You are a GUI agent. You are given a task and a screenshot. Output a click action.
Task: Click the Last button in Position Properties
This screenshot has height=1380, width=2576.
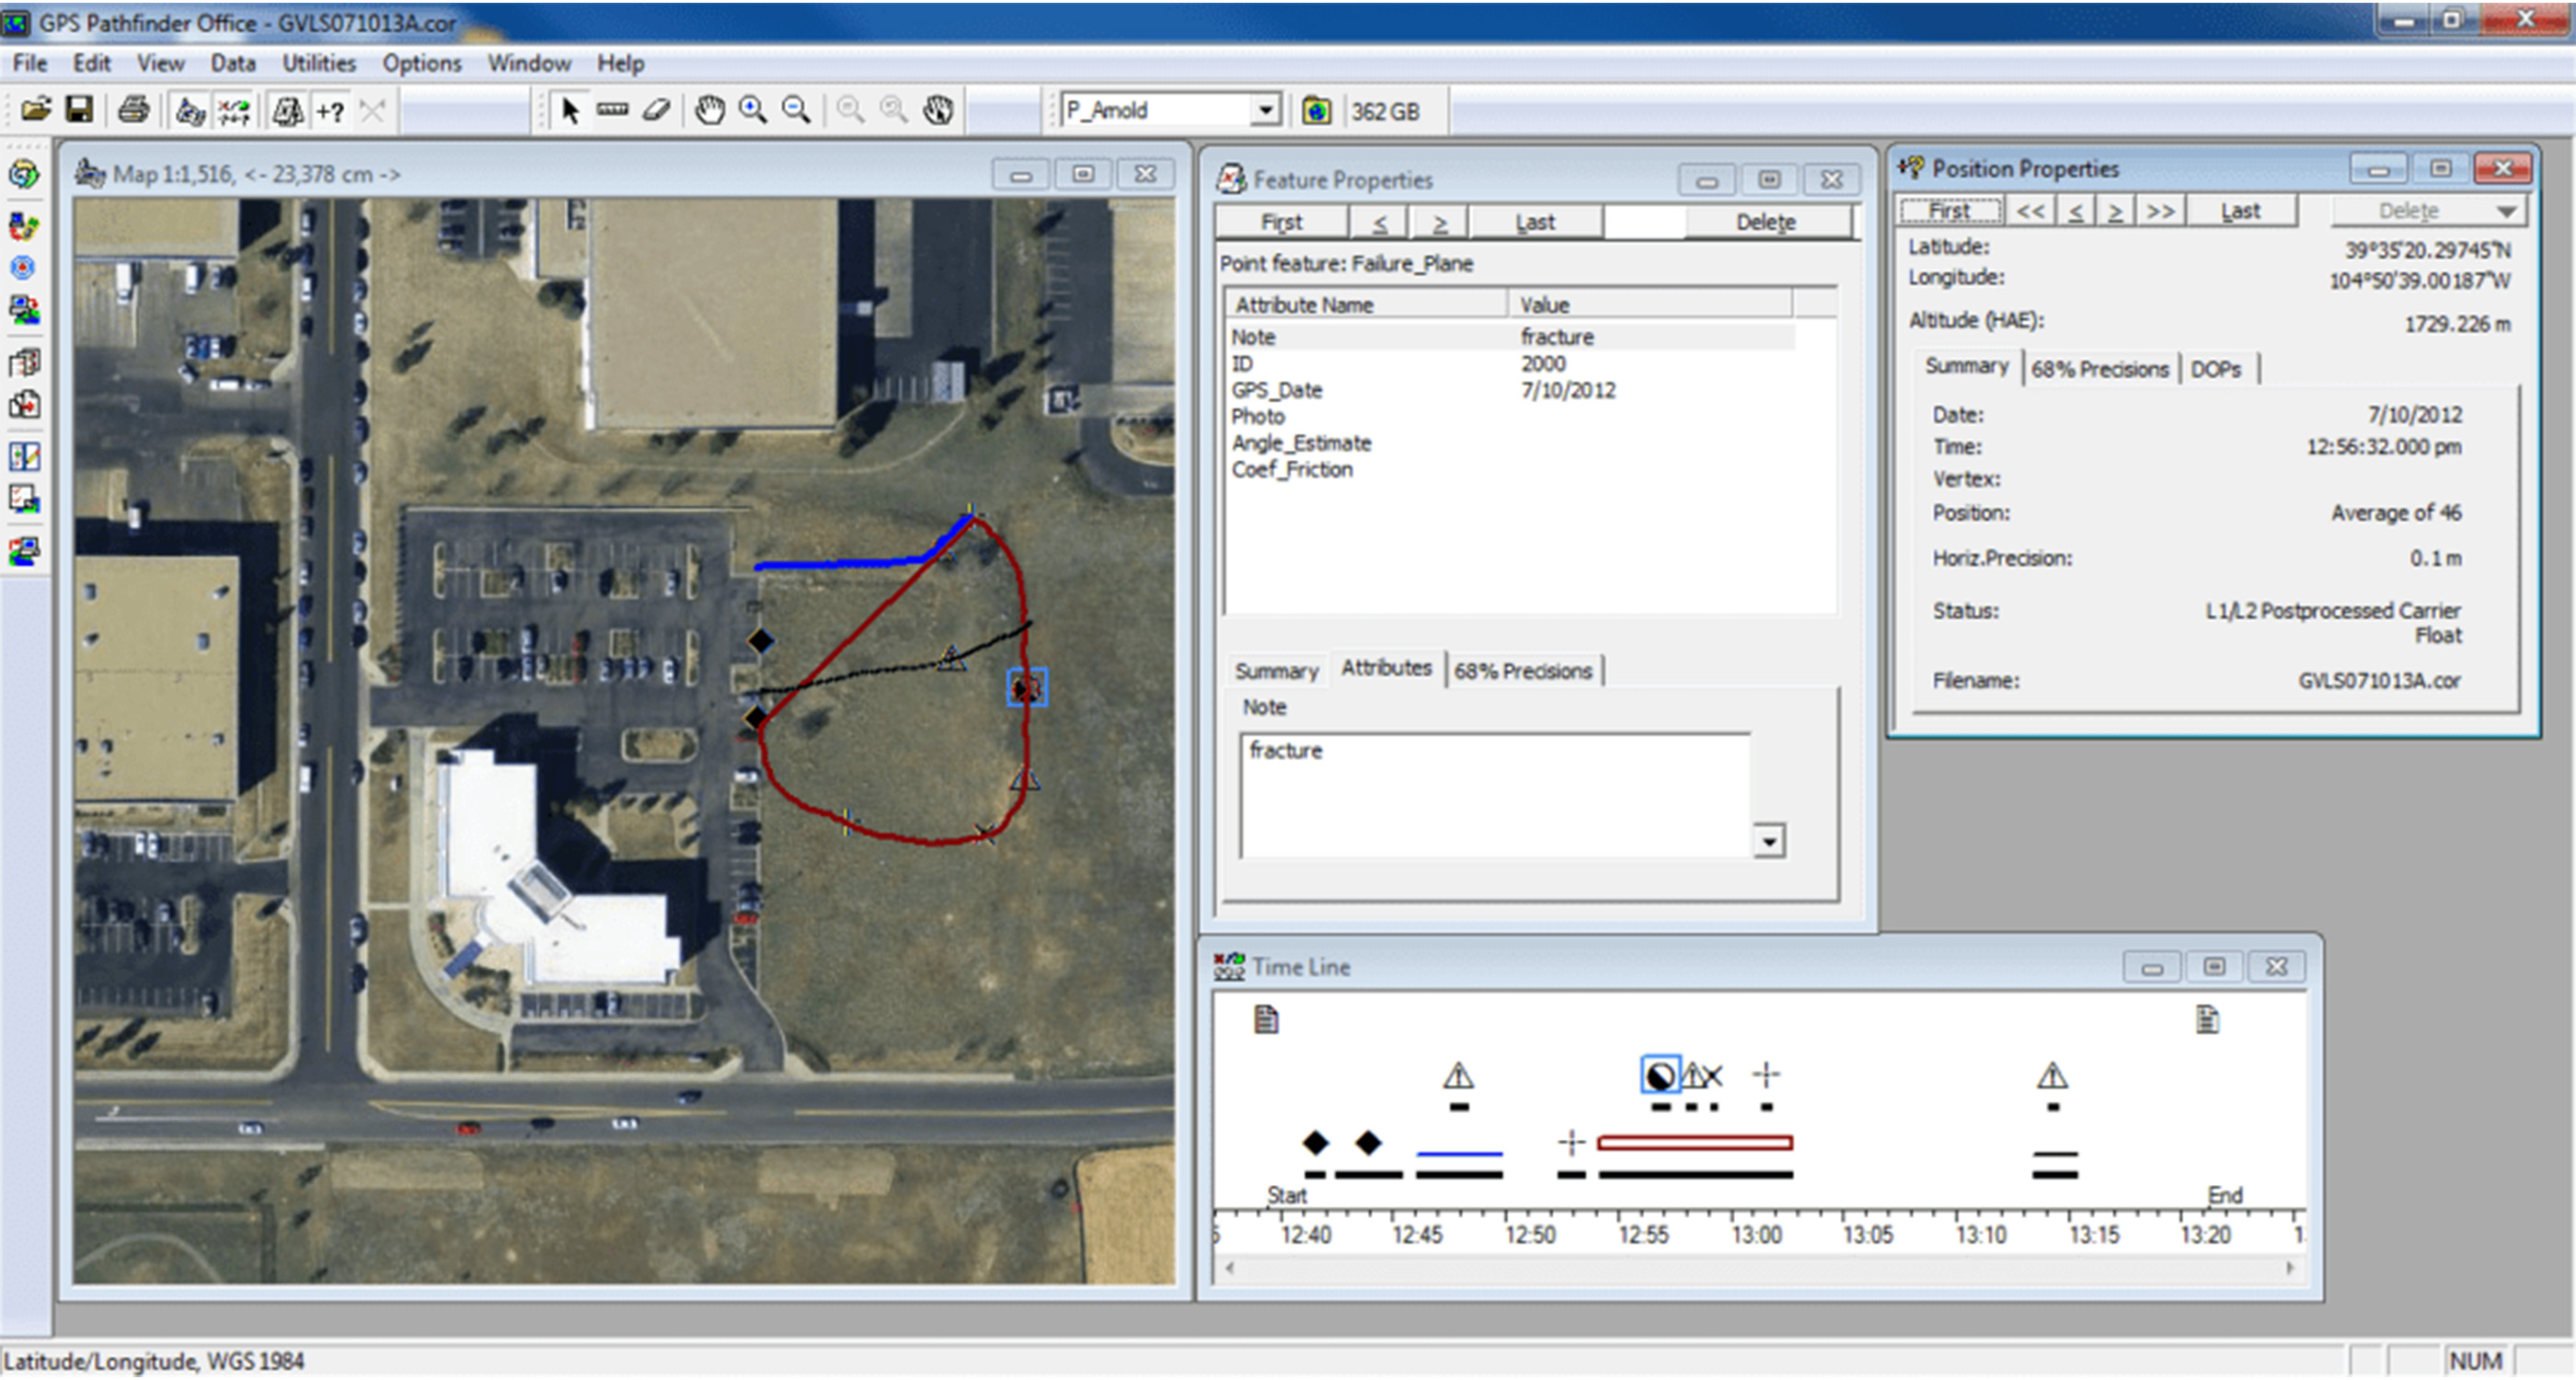pos(2241,210)
